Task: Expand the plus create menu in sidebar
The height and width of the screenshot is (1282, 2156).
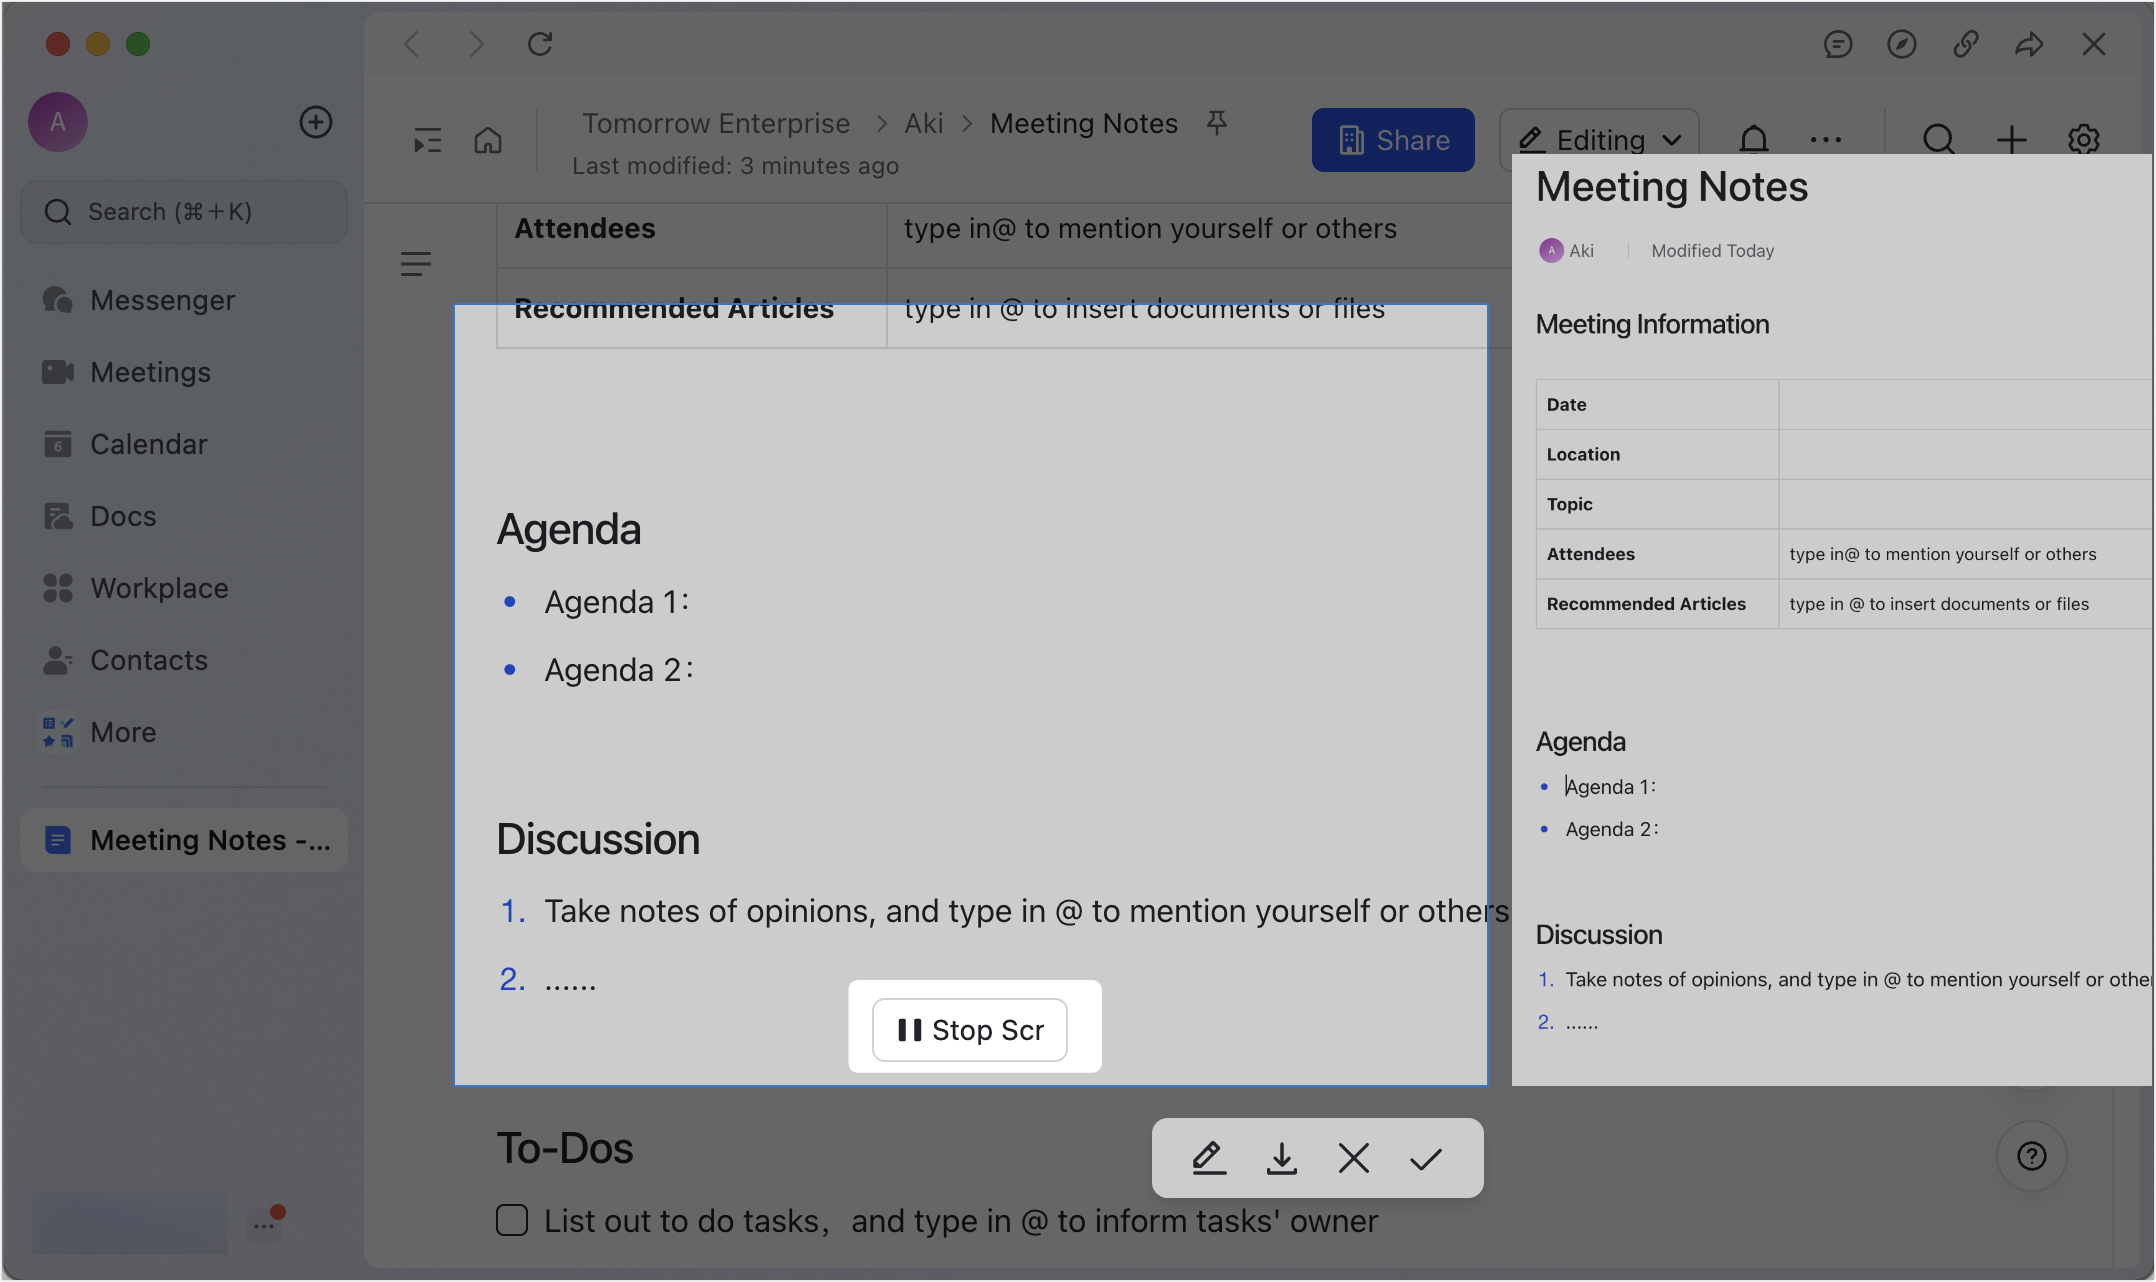Action: [316, 122]
